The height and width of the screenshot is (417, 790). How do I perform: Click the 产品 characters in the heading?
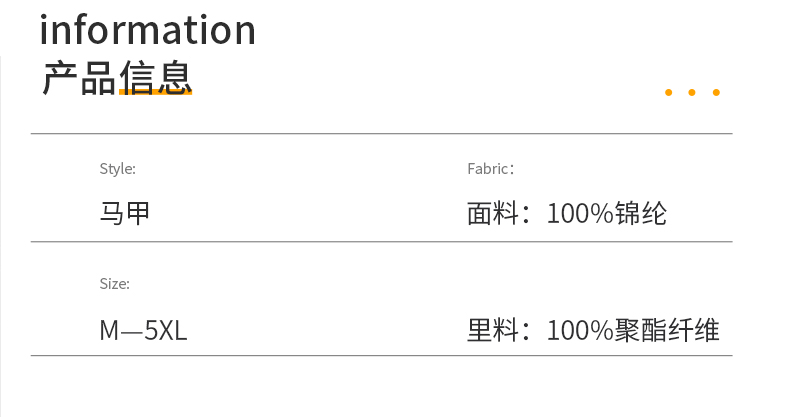coord(79,78)
